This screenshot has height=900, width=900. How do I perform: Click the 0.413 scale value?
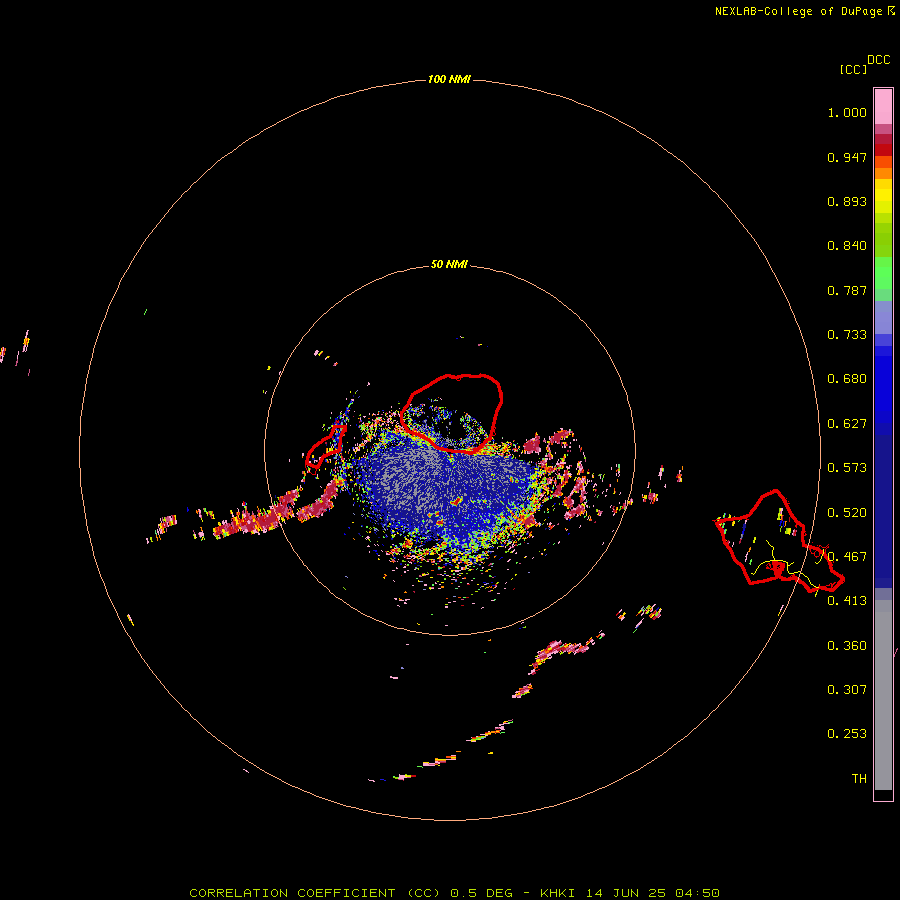point(847,601)
